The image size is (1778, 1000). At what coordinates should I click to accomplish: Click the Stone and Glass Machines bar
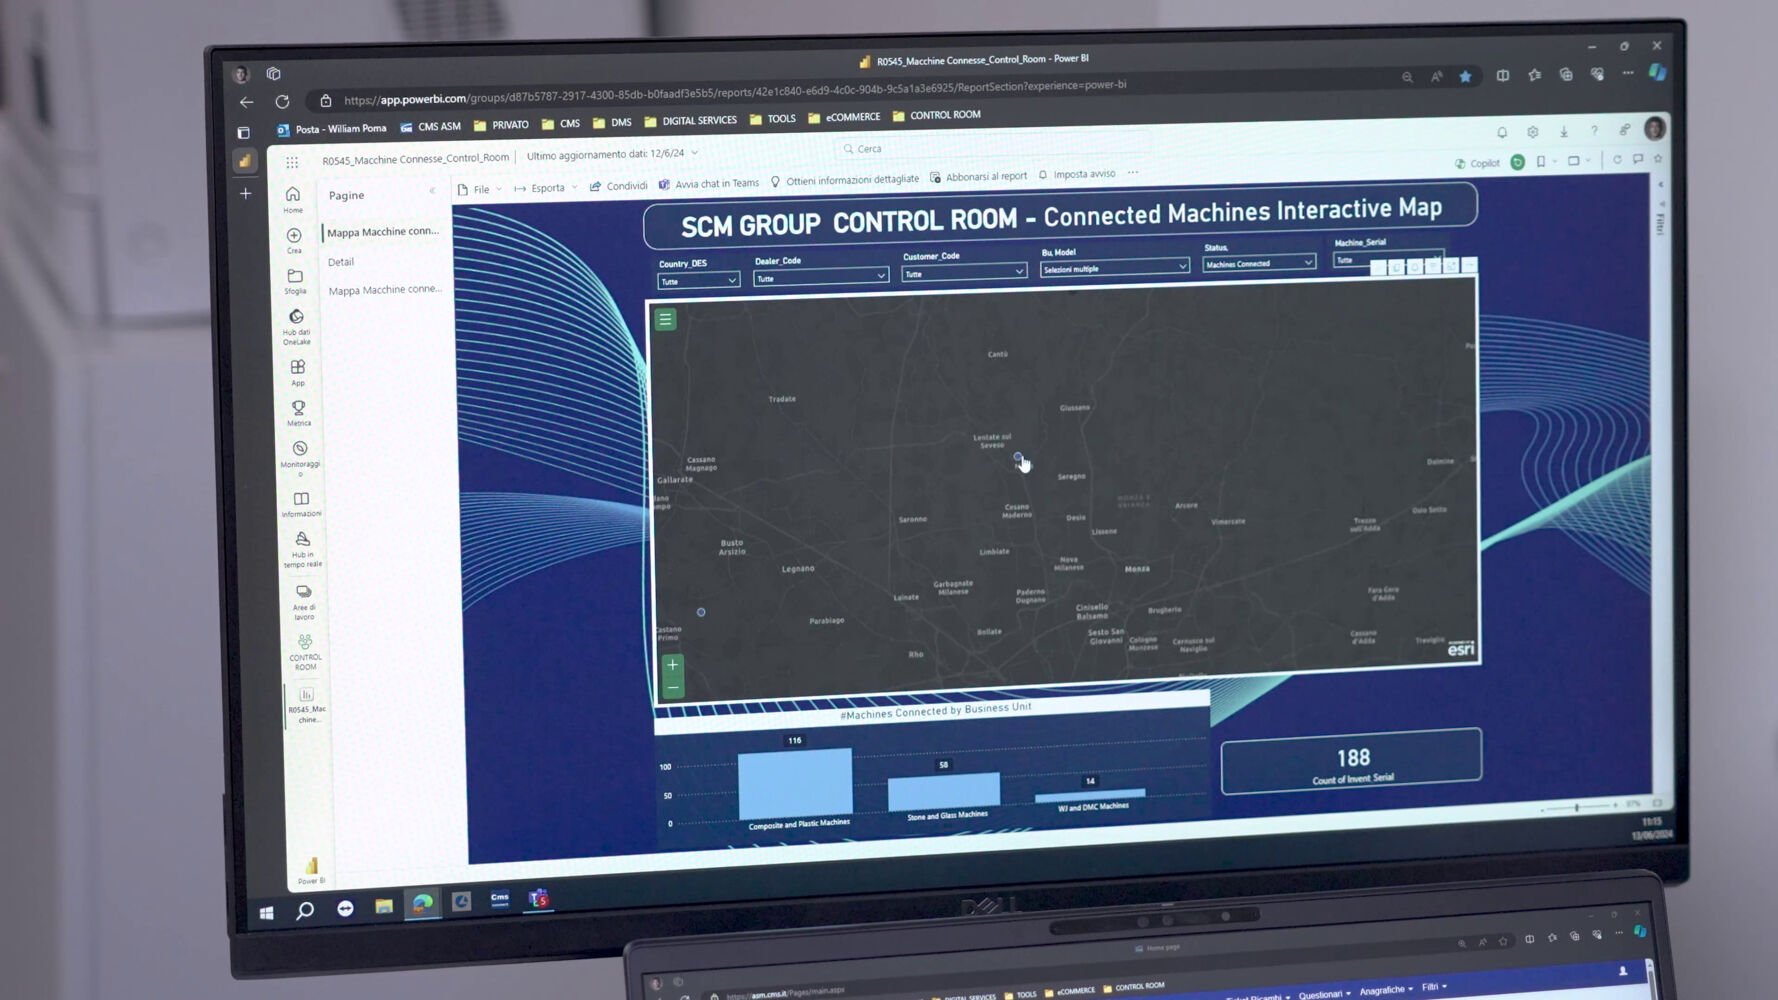[x=944, y=791]
